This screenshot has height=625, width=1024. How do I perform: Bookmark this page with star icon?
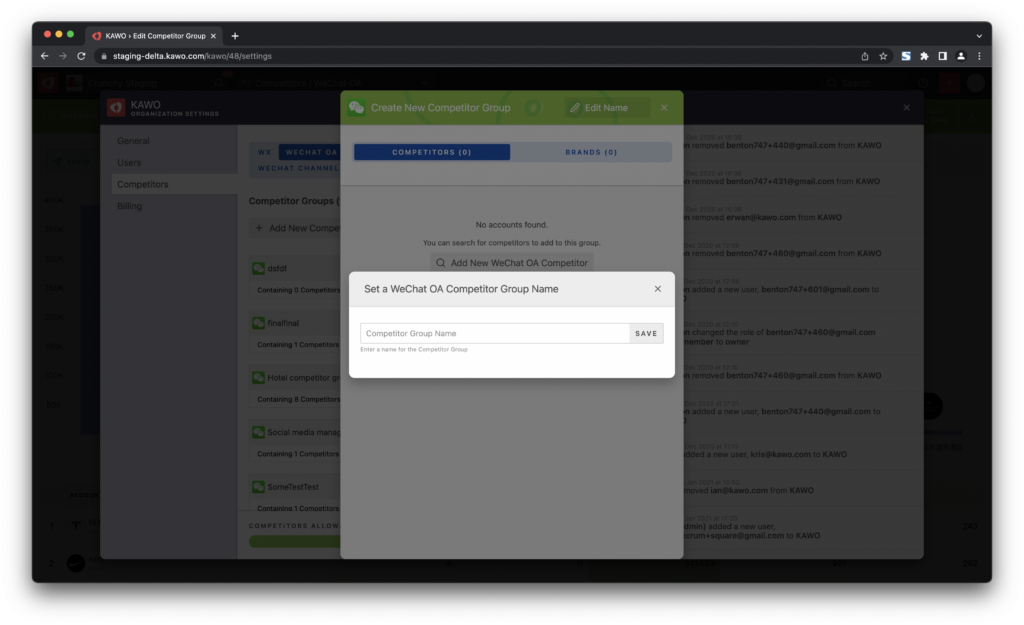click(883, 56)
